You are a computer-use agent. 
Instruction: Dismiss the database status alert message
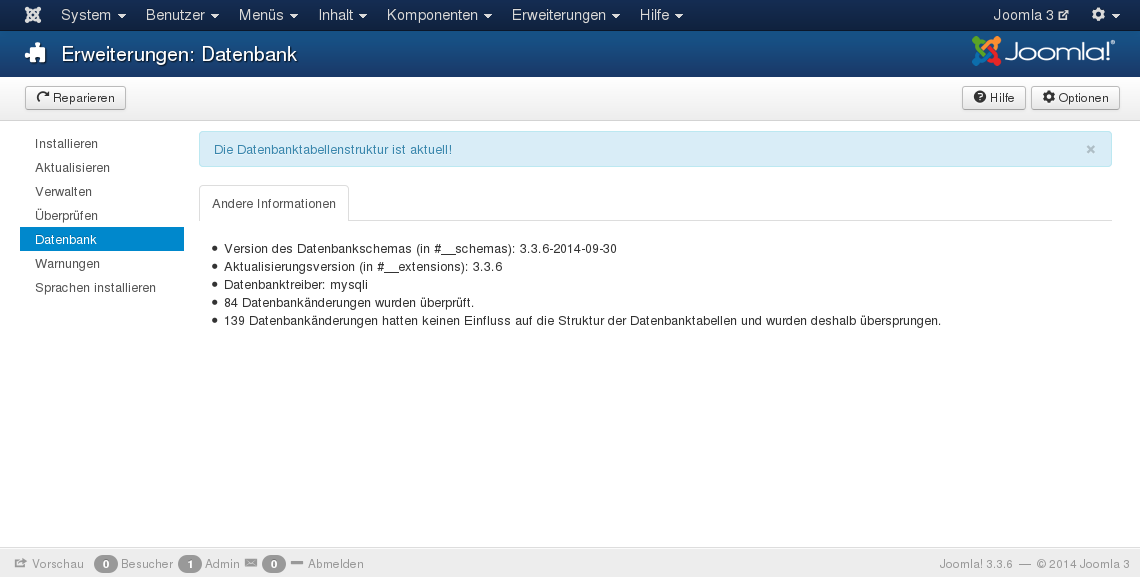[1090, 149]
